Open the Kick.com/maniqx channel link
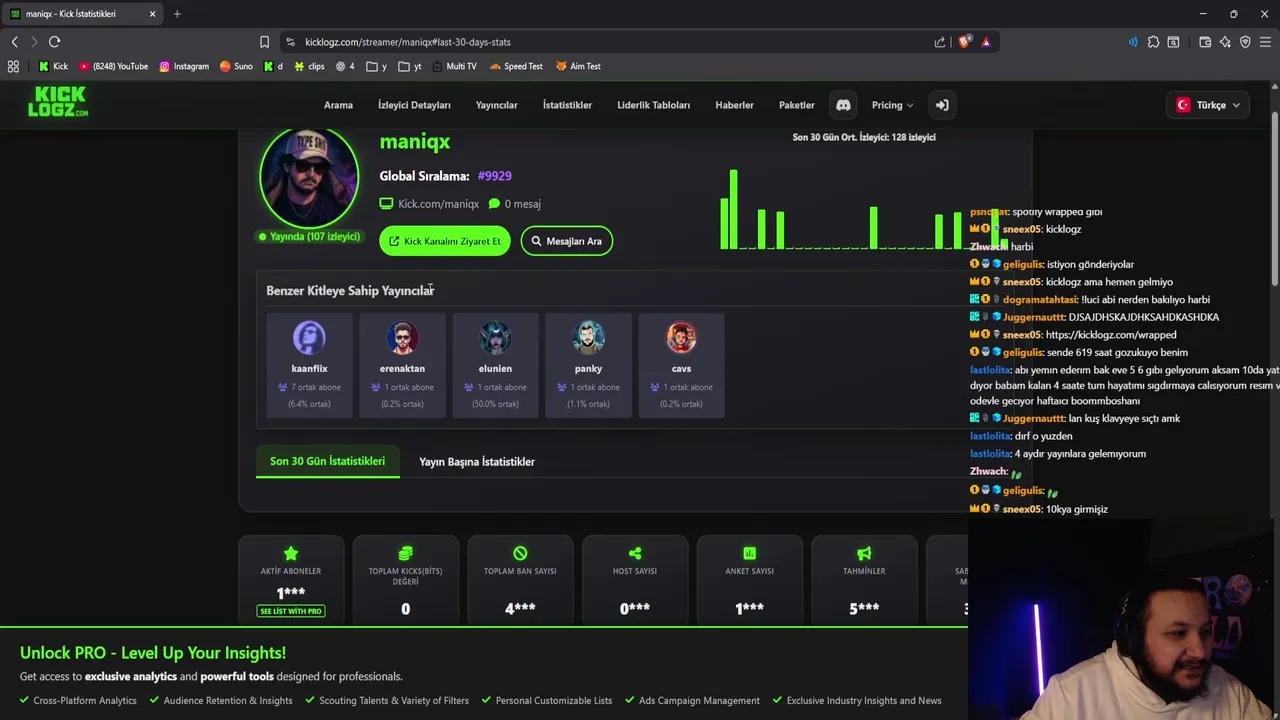Viewport: 1280px width, 720px height. (x=429, y=204)
